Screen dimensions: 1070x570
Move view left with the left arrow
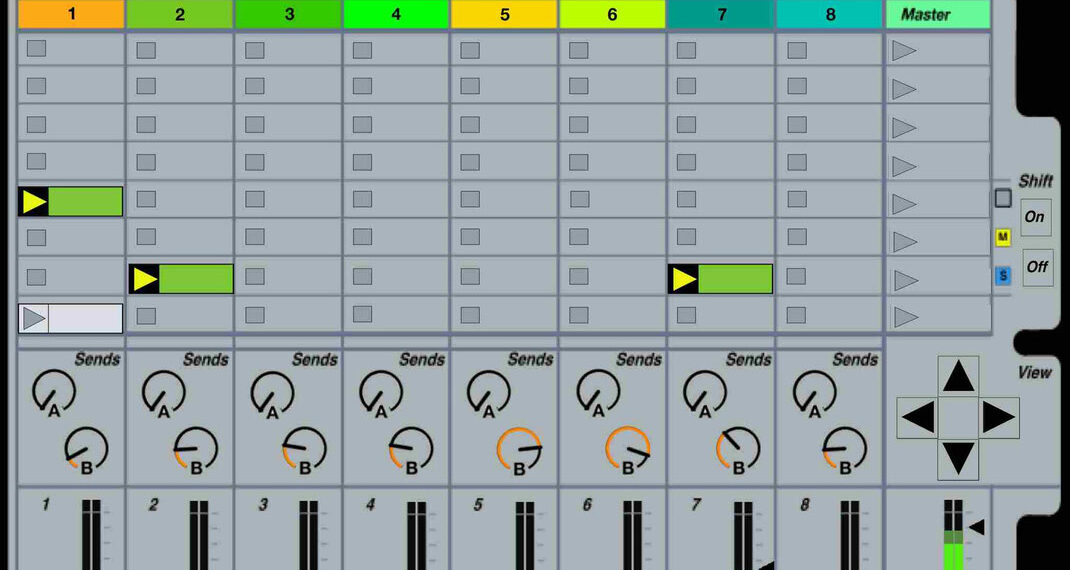[917, 417]
